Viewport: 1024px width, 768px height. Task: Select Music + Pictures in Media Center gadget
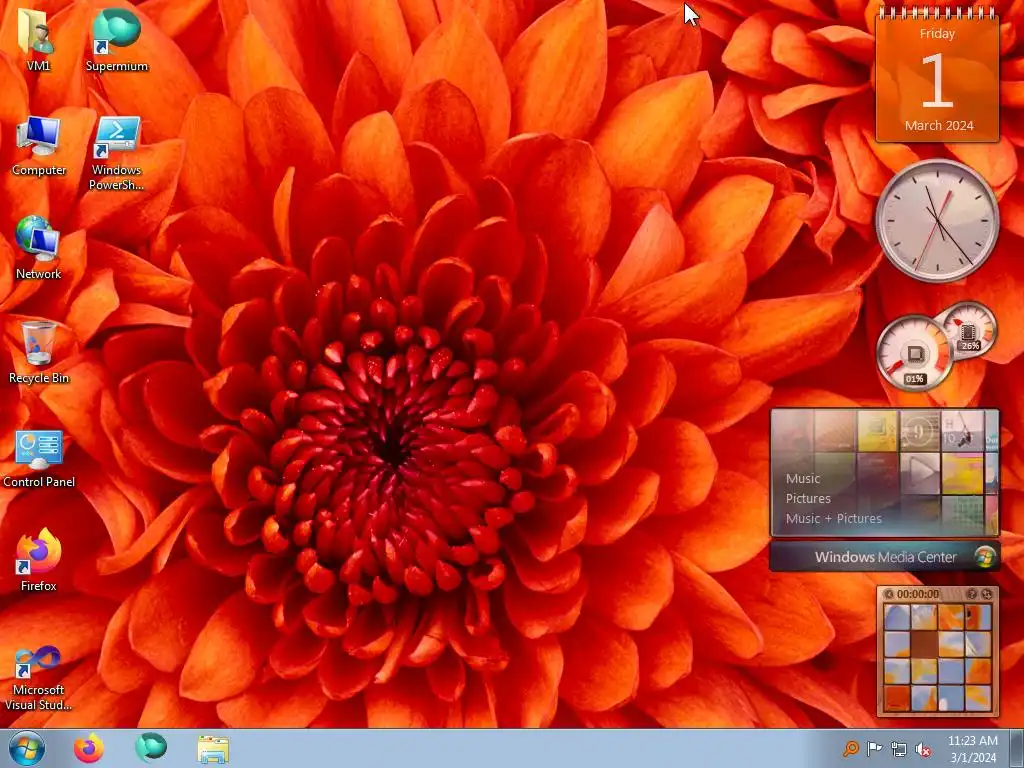click(833, 519)
